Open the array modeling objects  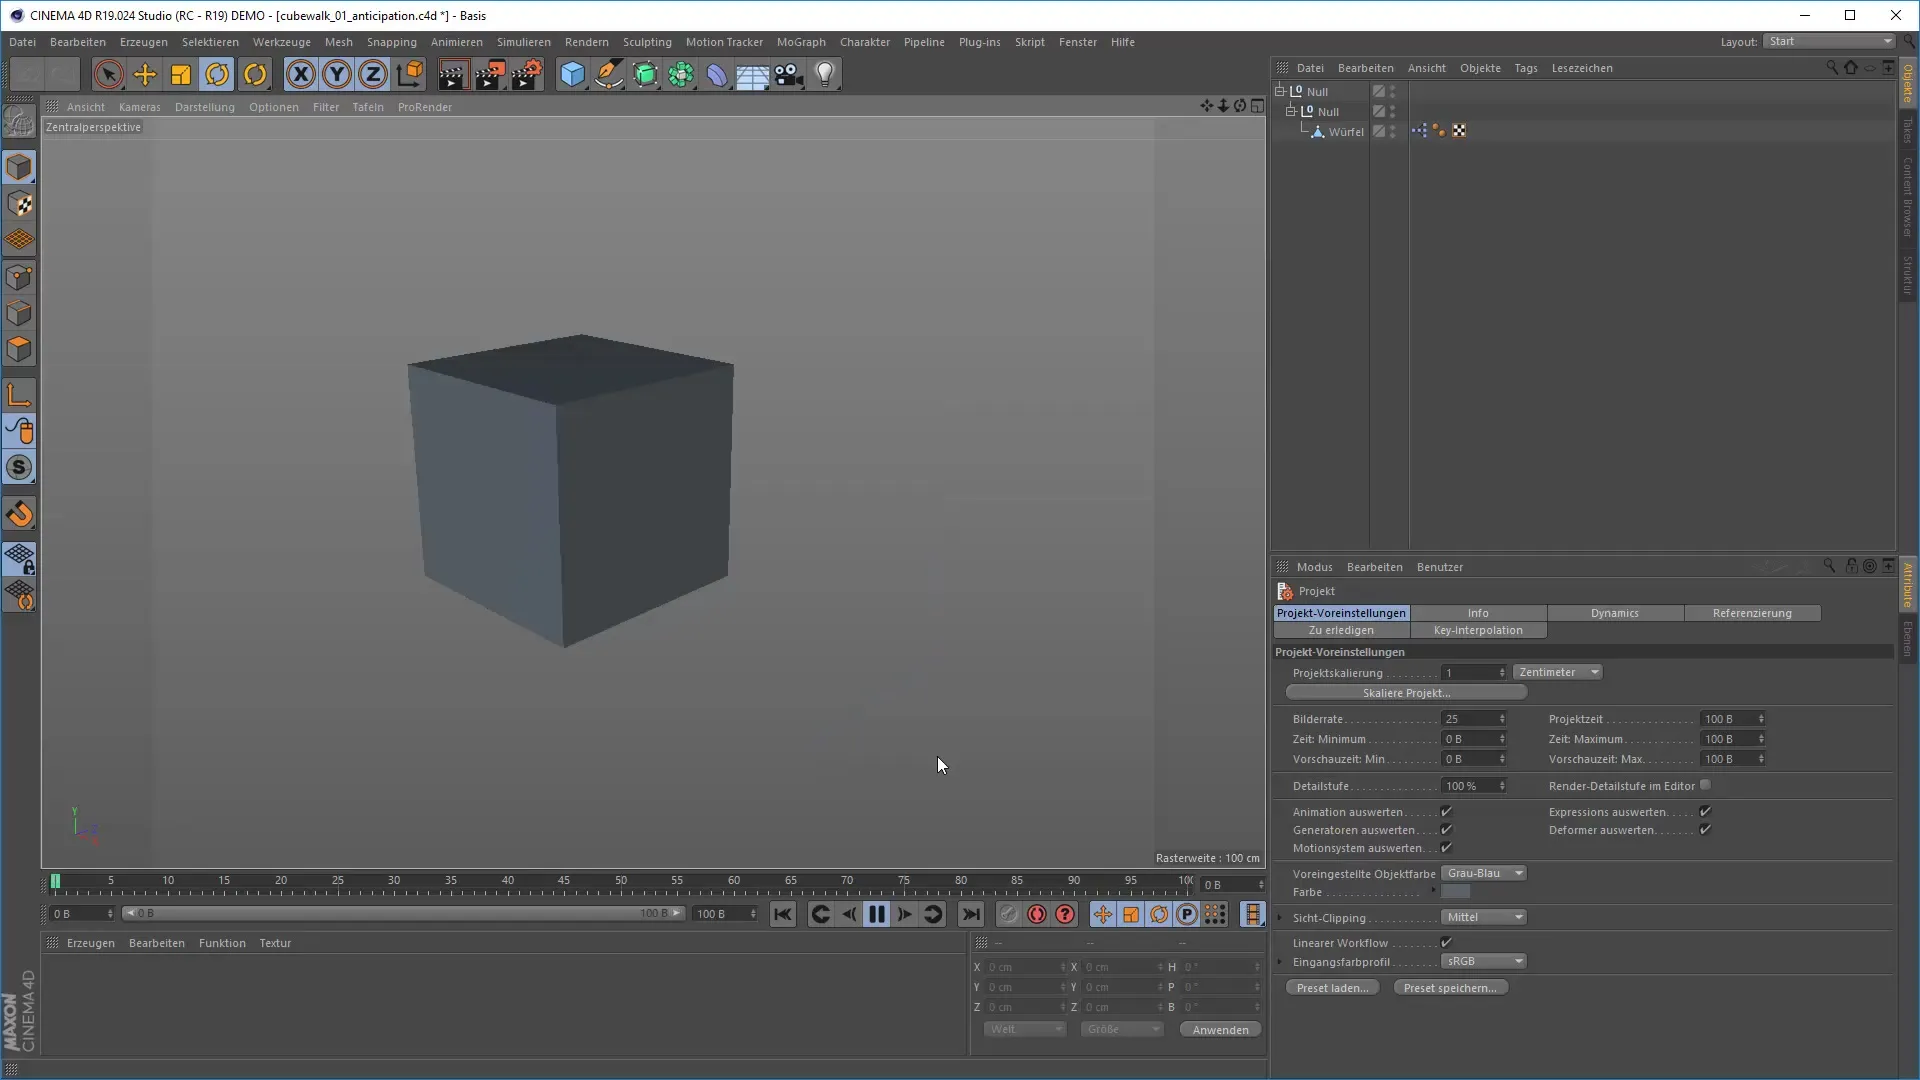pos(681,74)
